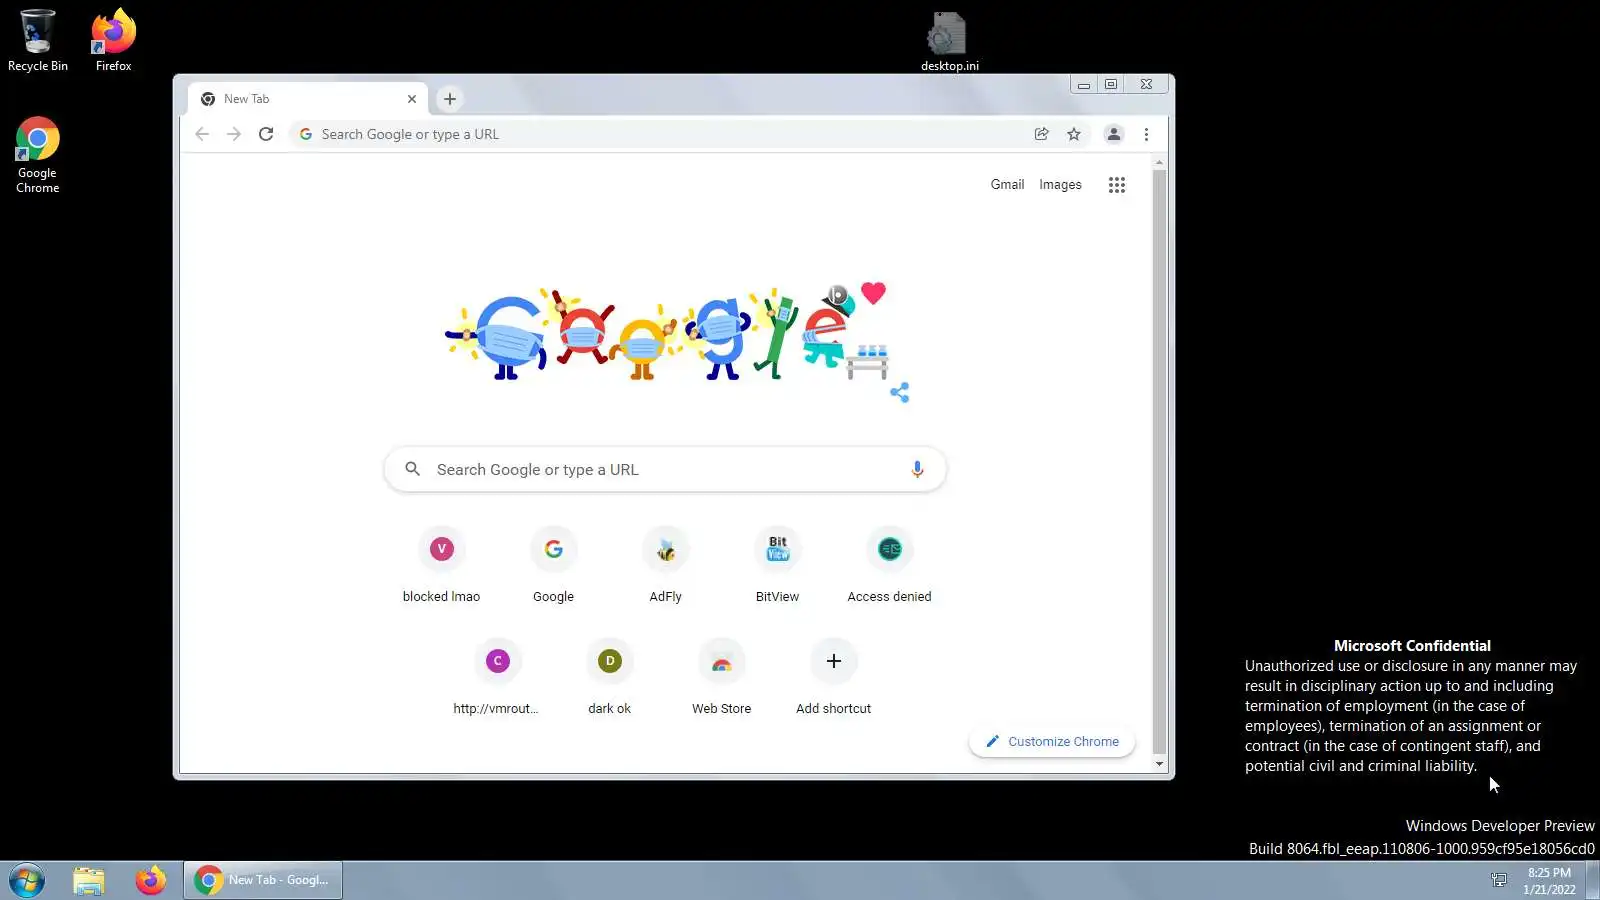Click the Google doodle image

point(668,335)
